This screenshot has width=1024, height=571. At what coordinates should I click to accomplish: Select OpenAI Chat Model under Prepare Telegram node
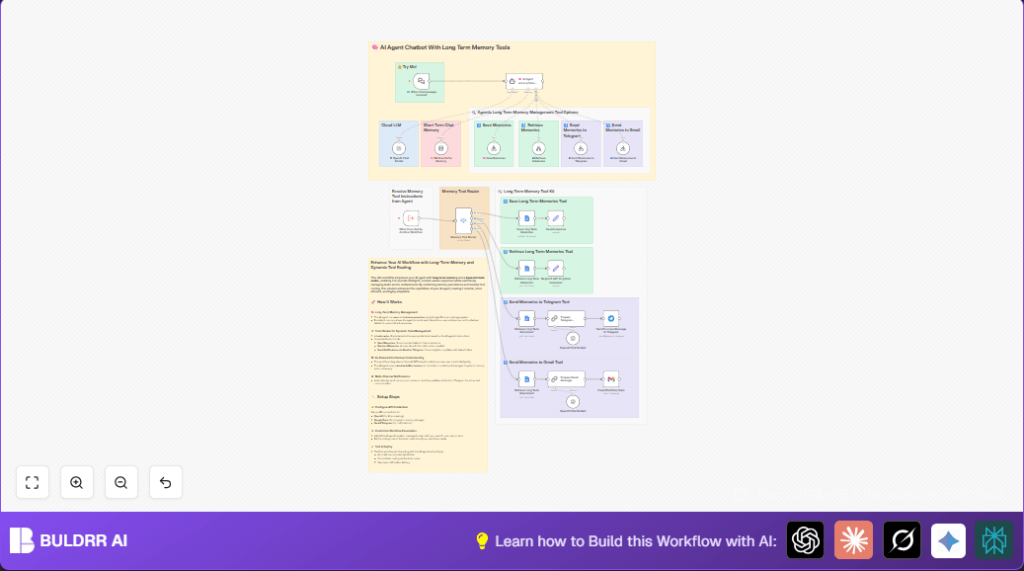pyautogui.click(x=573, y=338)
